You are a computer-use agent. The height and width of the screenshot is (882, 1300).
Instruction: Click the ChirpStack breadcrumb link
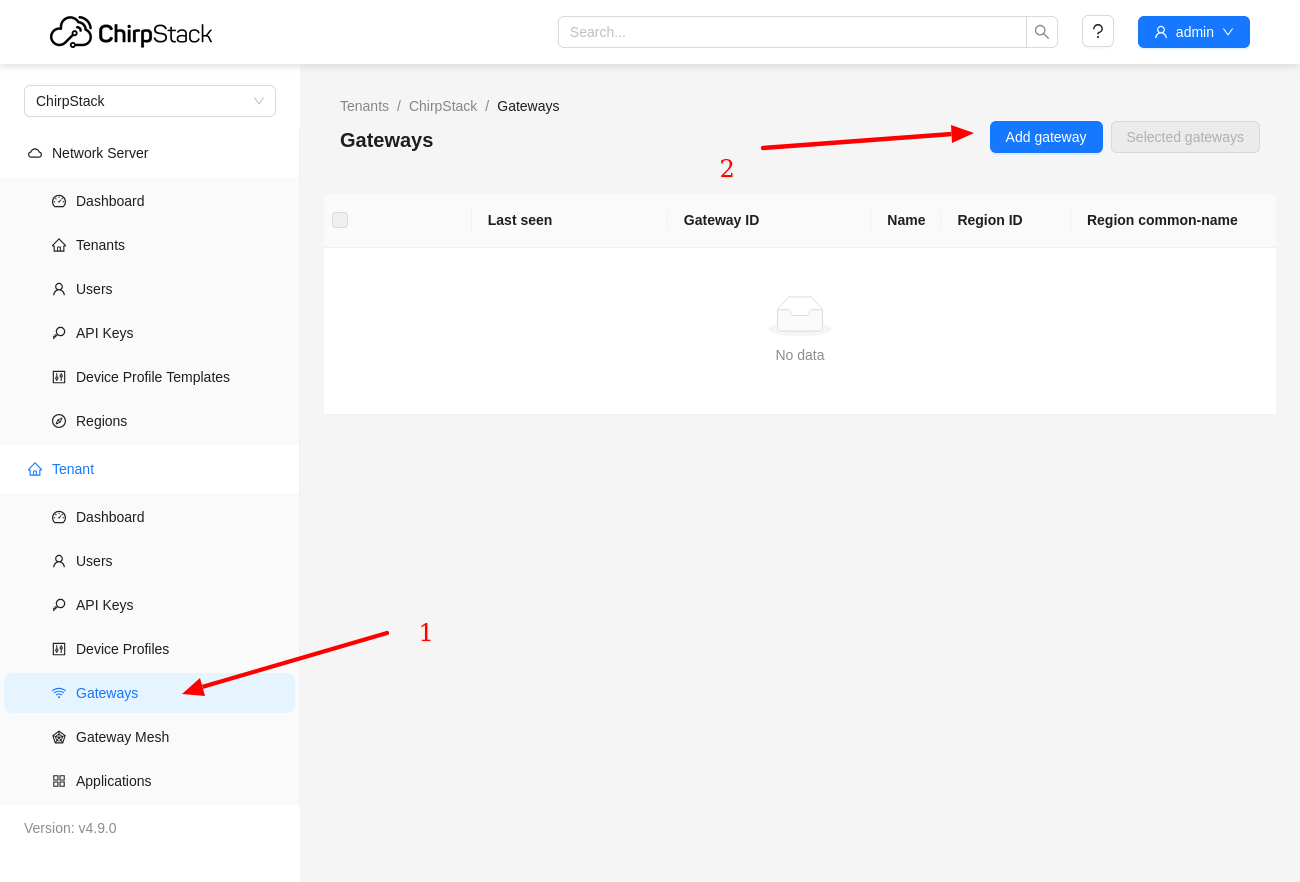pos(442,106)
